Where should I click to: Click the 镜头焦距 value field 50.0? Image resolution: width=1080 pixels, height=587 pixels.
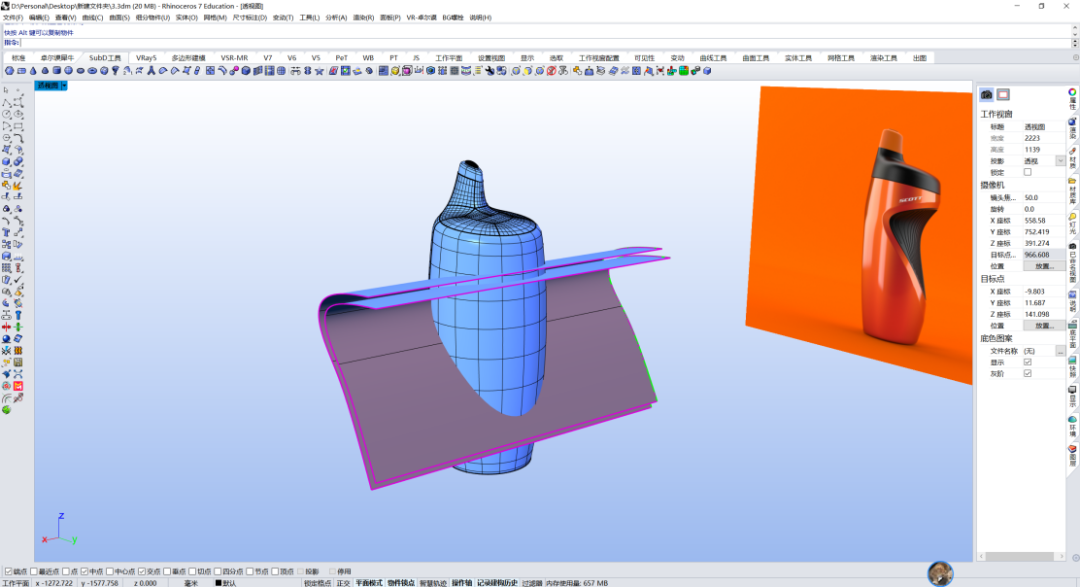click(1043, 198)
